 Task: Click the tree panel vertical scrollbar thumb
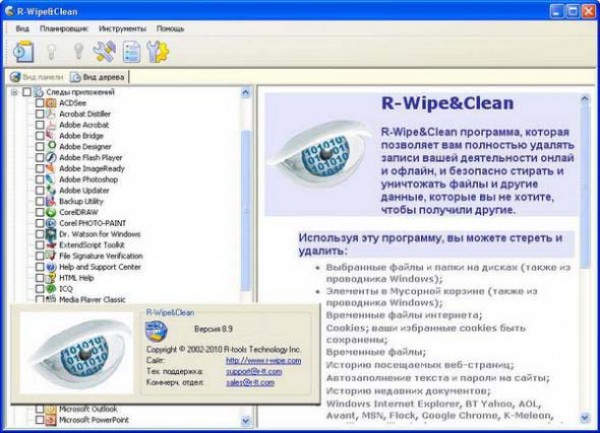tap(246, 210)
